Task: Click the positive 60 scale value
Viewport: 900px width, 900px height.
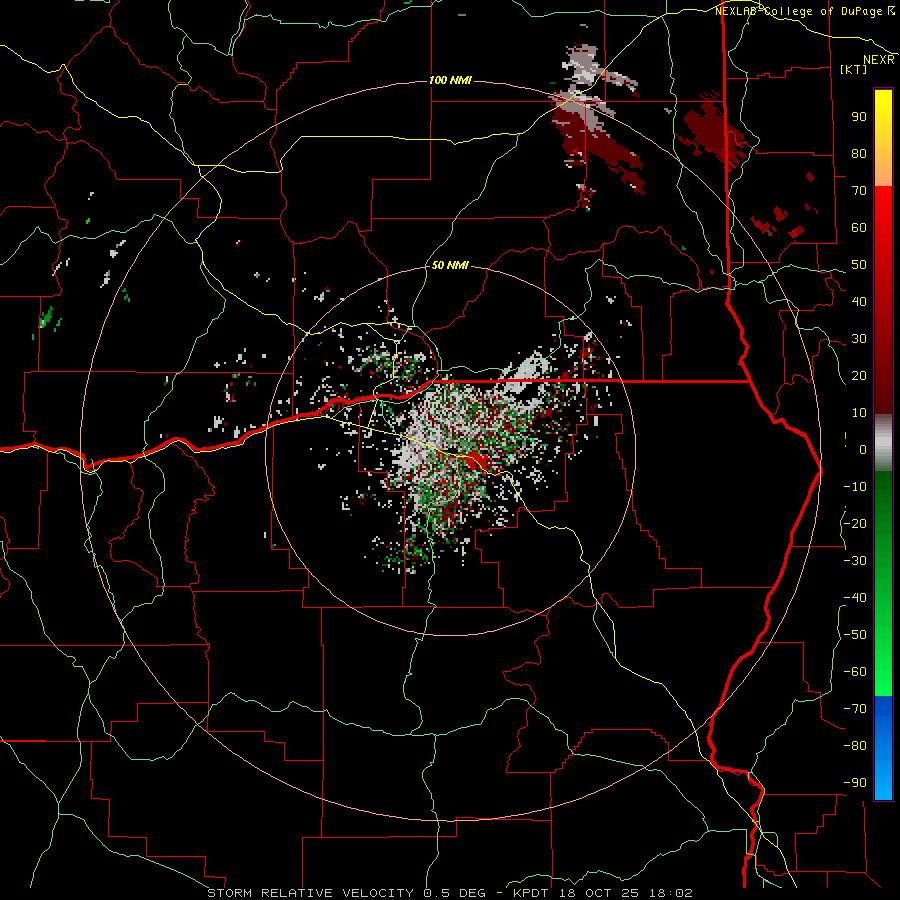Action: point(859,227)
